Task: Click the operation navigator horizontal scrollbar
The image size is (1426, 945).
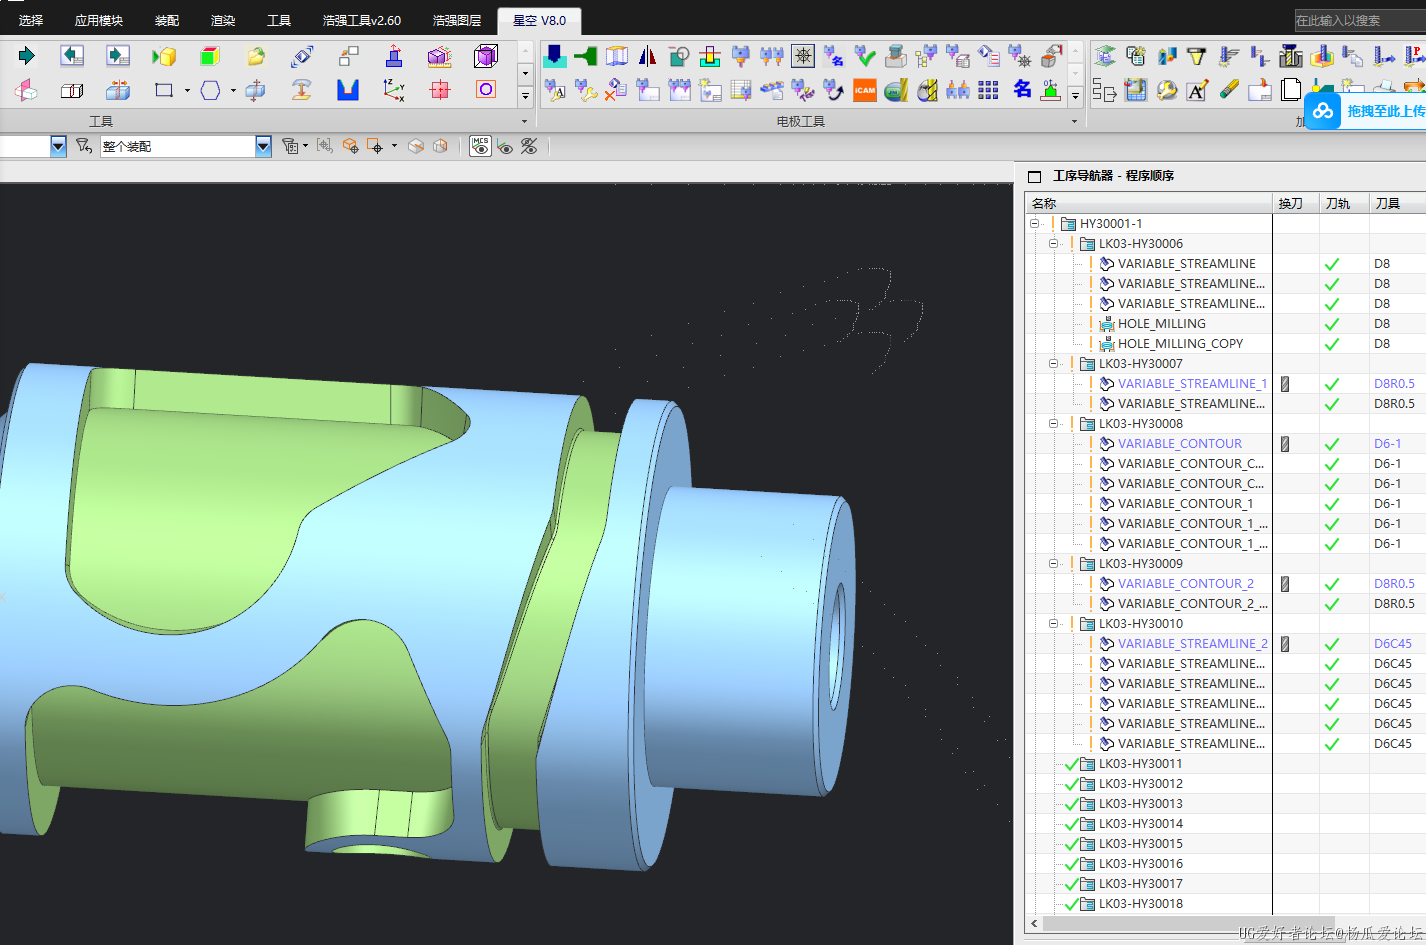Action: [1187, 924]
